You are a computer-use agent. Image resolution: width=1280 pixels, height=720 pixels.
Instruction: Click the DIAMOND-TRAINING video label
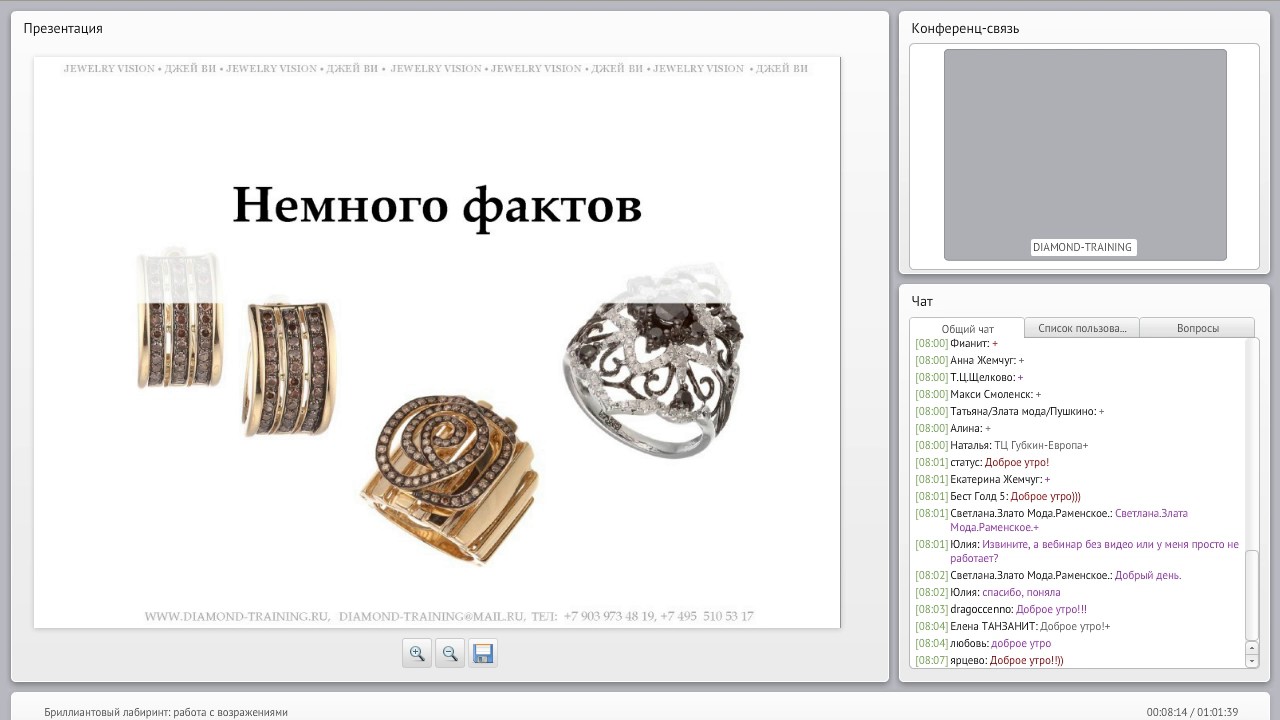pos(1083,247)
